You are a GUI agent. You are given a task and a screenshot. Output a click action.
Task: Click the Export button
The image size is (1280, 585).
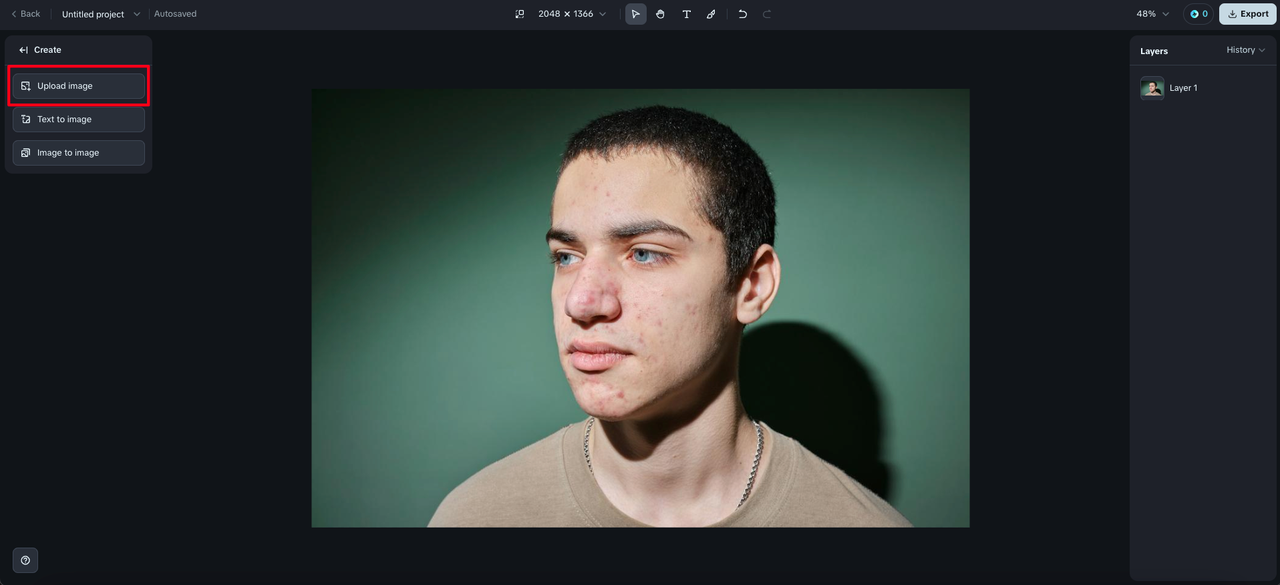pyautogui.click(x=1248, y=14)
